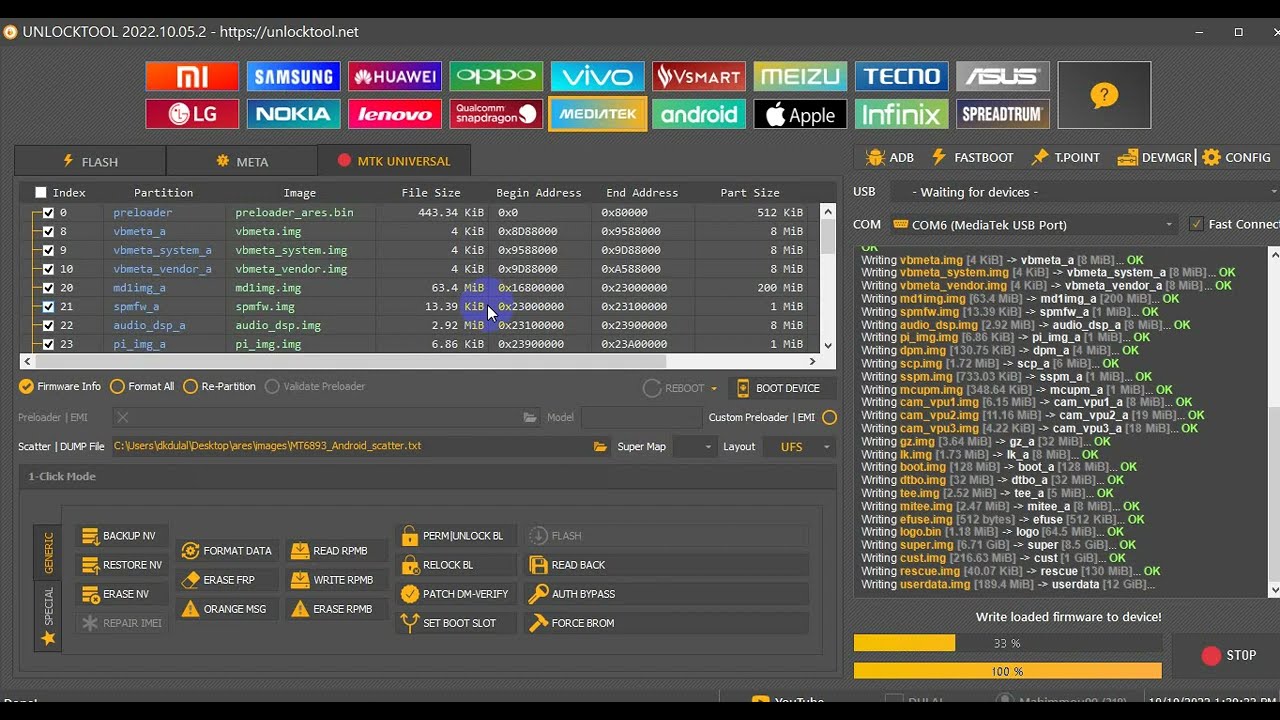The height and width of the screenshot is (720, 1280).
Task: Click the Model input field
Action: pos(640,418)
